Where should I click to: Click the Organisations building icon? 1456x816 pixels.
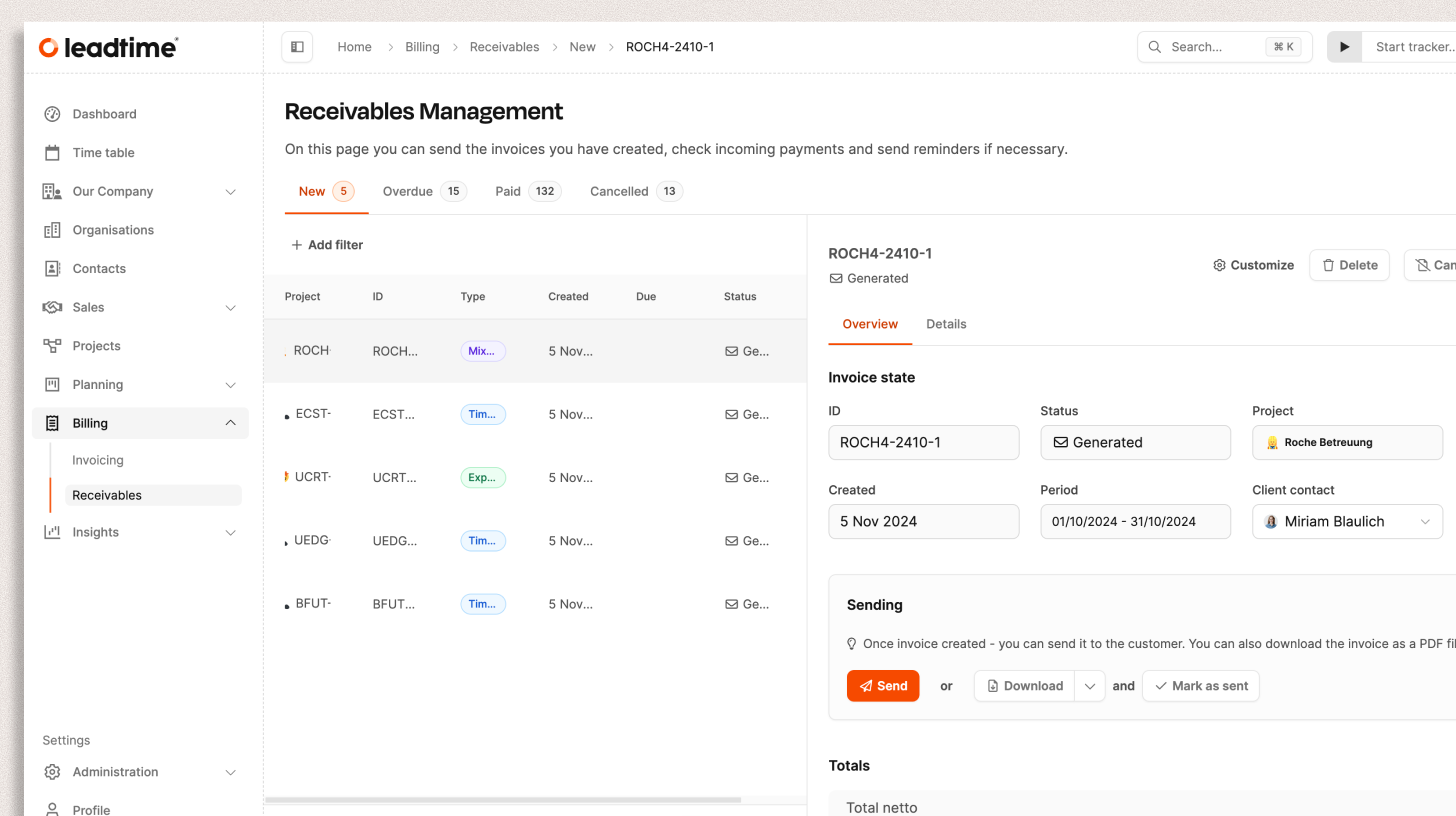pyautogui.click(x=52, y=230)
